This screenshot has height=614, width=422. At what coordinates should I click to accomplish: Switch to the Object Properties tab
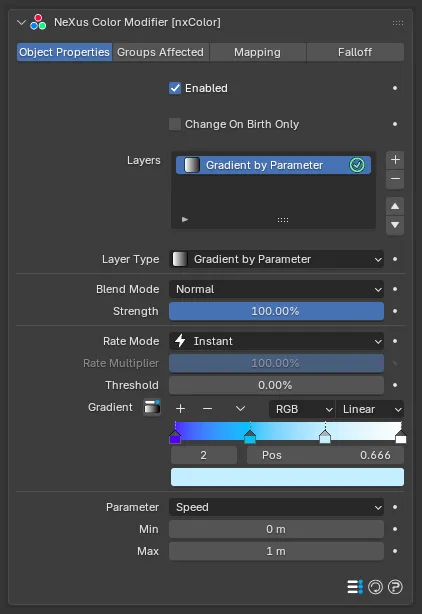click(65, 52)
